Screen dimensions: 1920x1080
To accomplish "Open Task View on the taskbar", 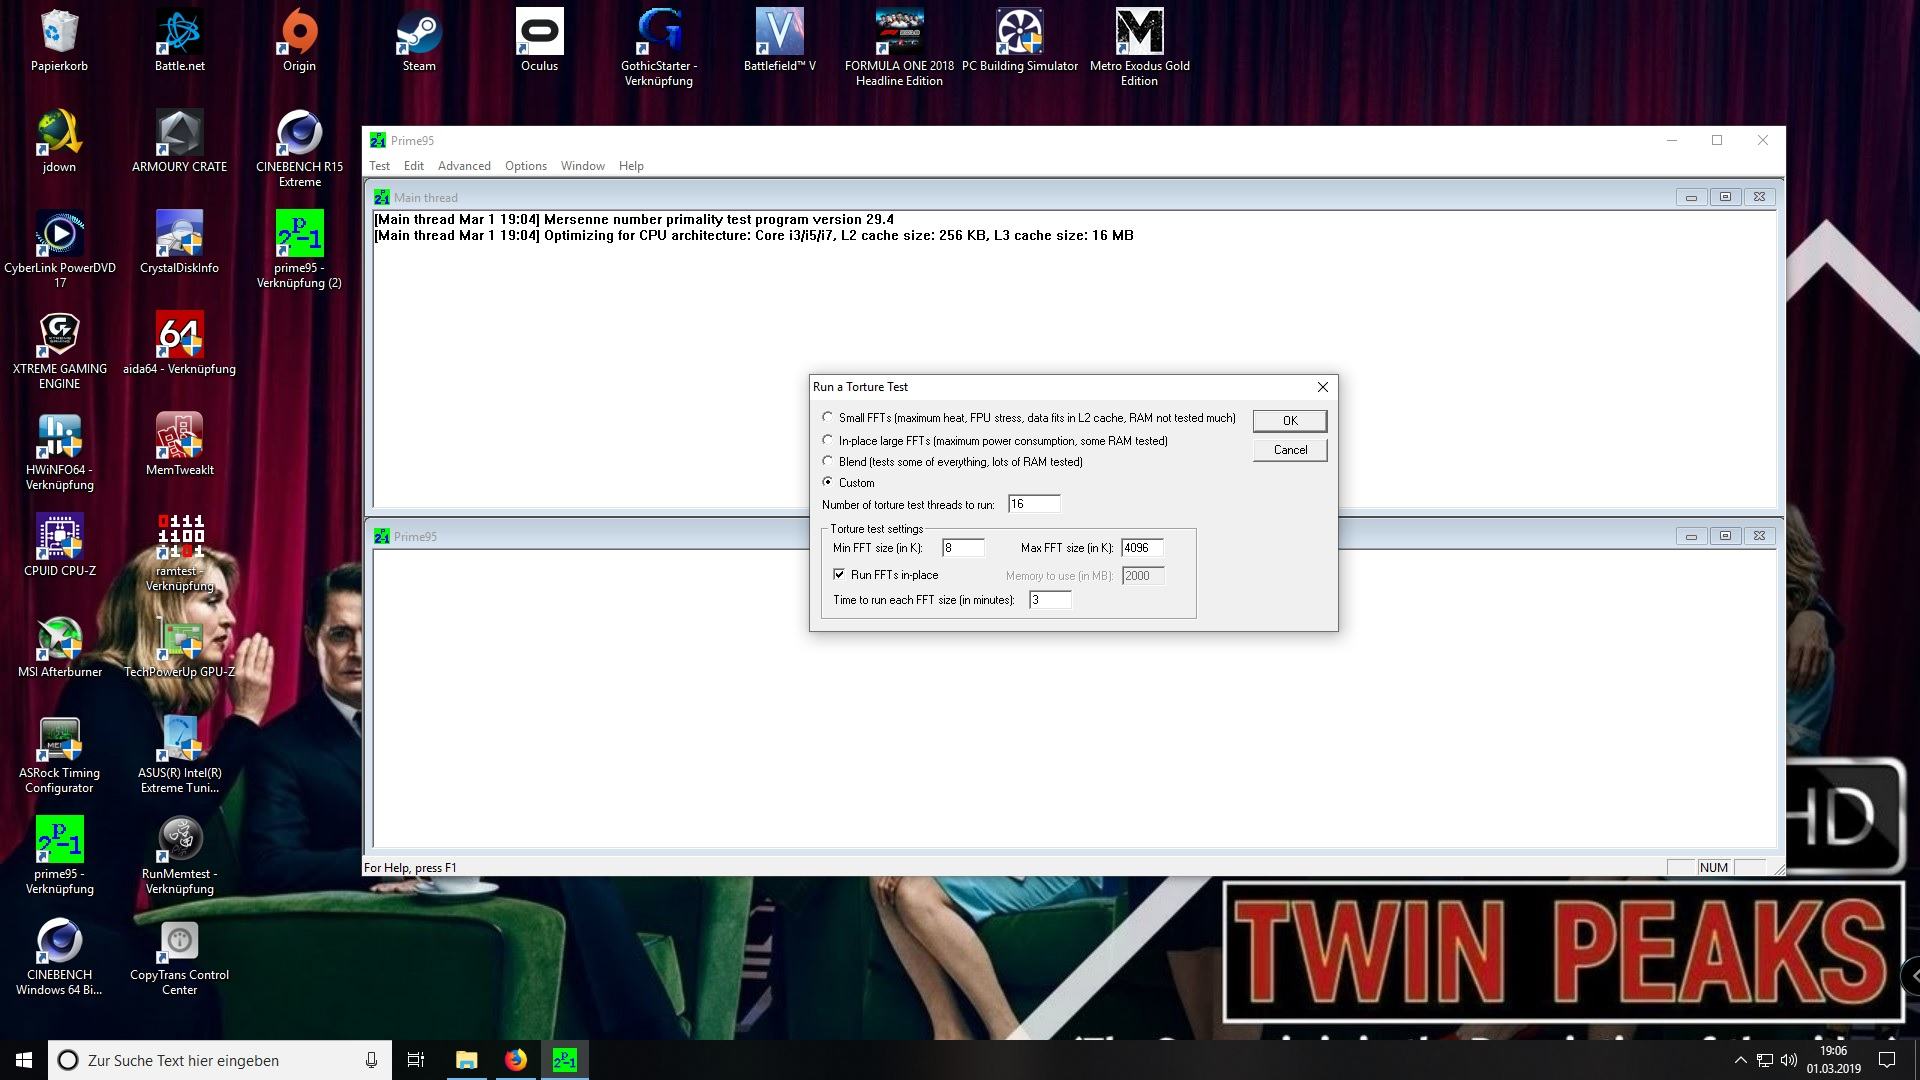I will point(416,1060).
